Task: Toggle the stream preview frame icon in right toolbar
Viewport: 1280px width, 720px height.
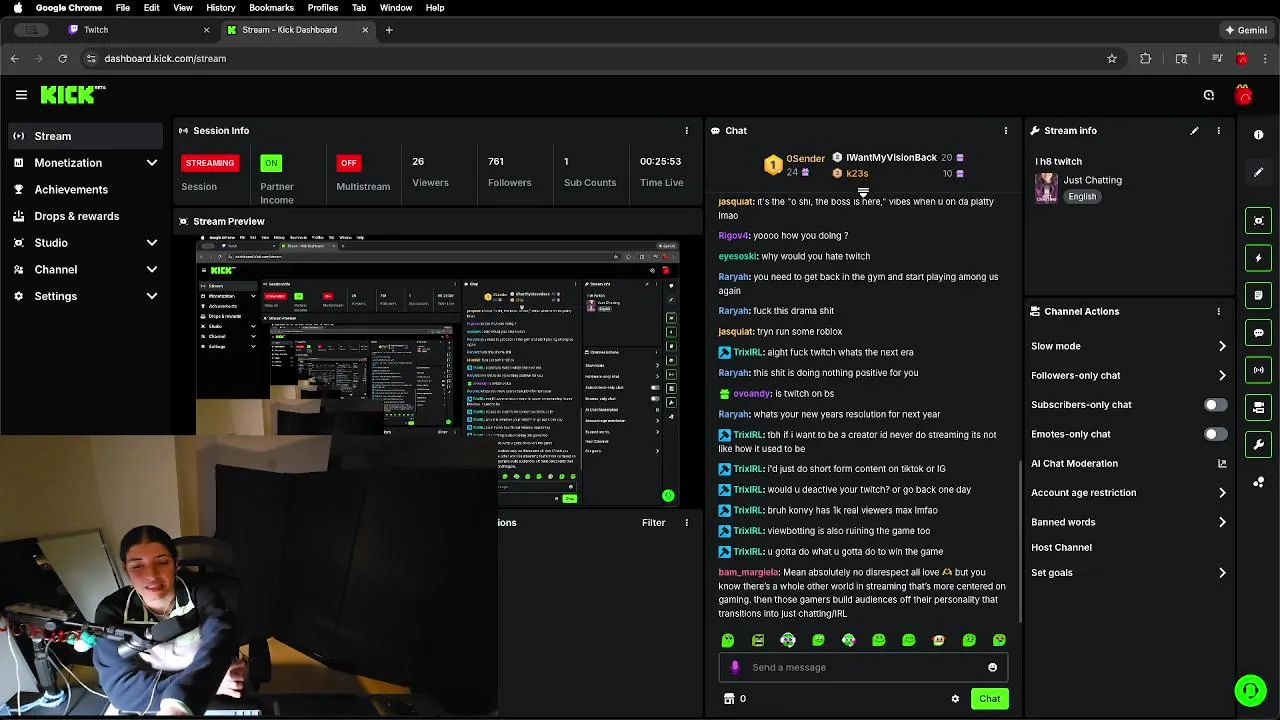Action: pos(1258,221)
